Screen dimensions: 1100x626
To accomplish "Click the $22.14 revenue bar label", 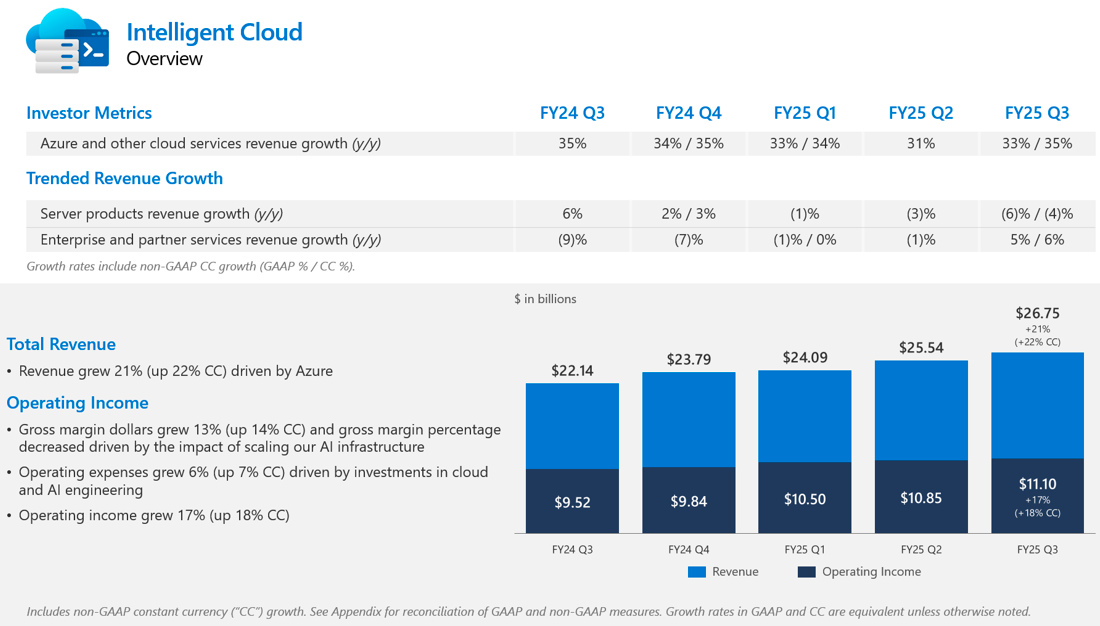I will 572,371.
